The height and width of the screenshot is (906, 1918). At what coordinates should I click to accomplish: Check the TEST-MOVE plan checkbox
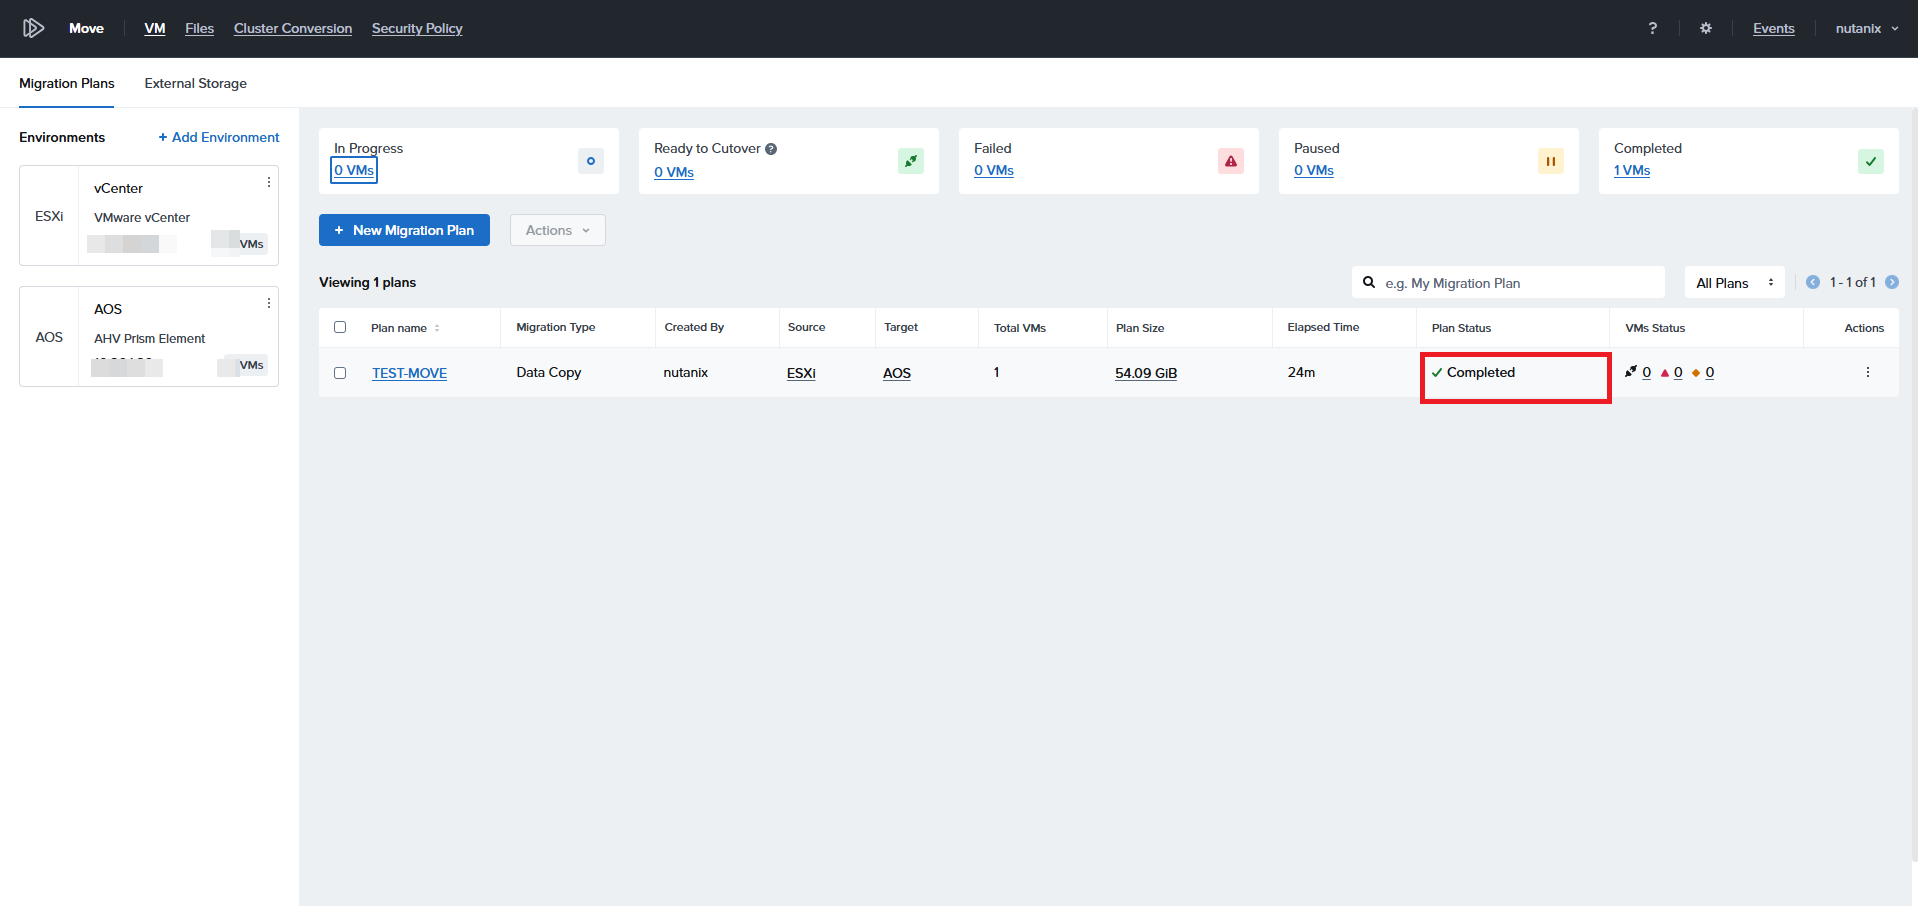340,373
